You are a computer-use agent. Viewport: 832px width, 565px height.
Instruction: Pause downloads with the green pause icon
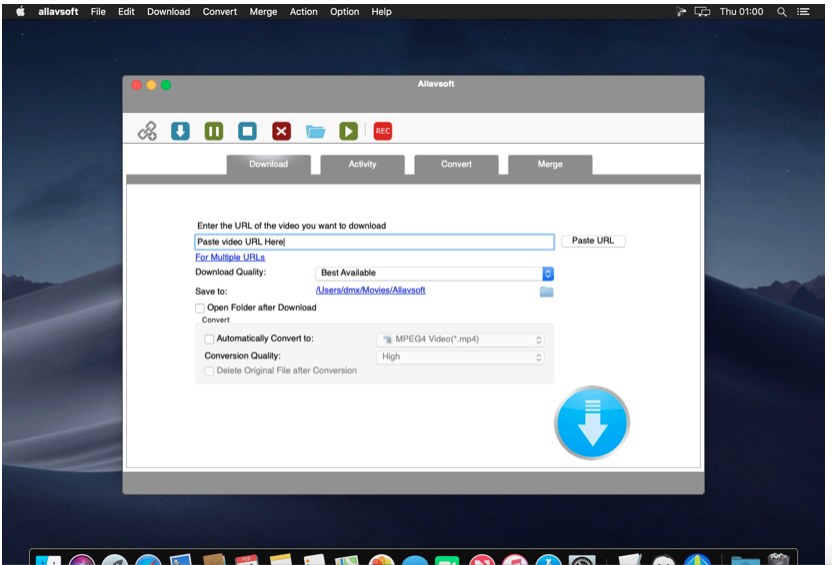tap(214, 131)
